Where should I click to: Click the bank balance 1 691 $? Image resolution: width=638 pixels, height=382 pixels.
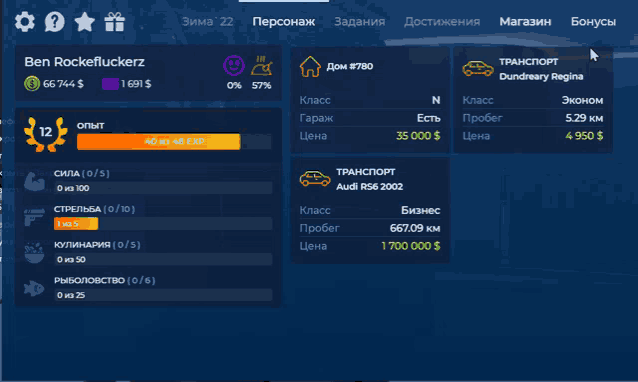pos(136,84)
